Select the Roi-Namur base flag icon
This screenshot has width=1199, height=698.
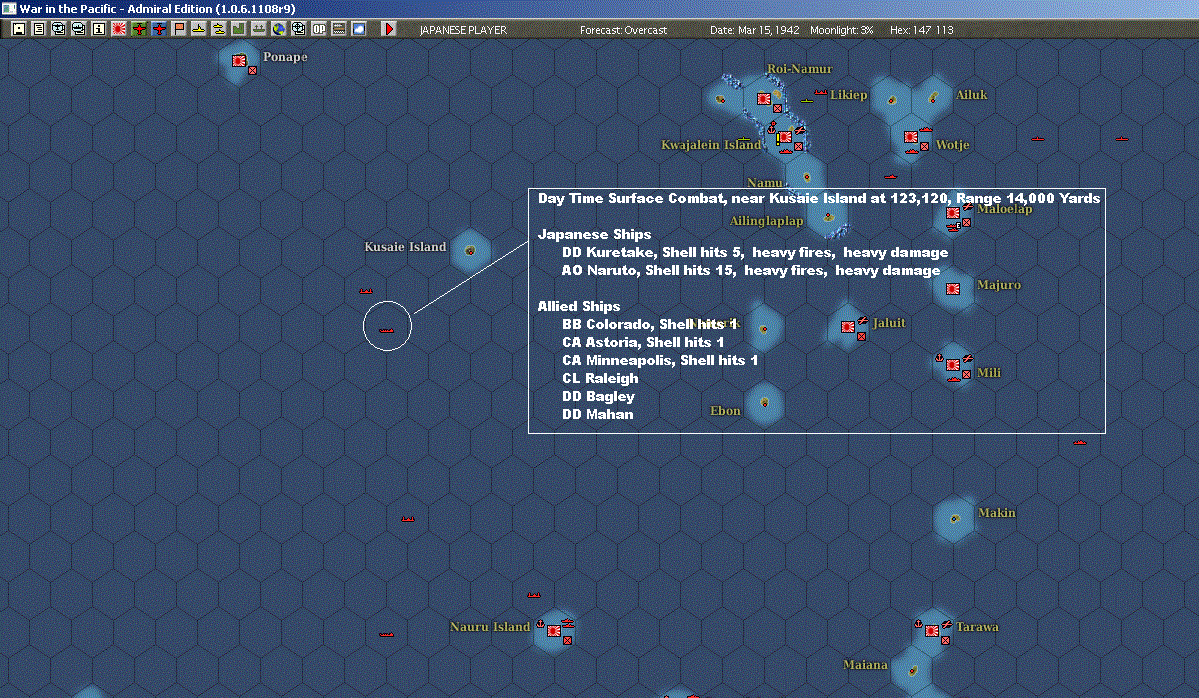(x=763, y=99)
